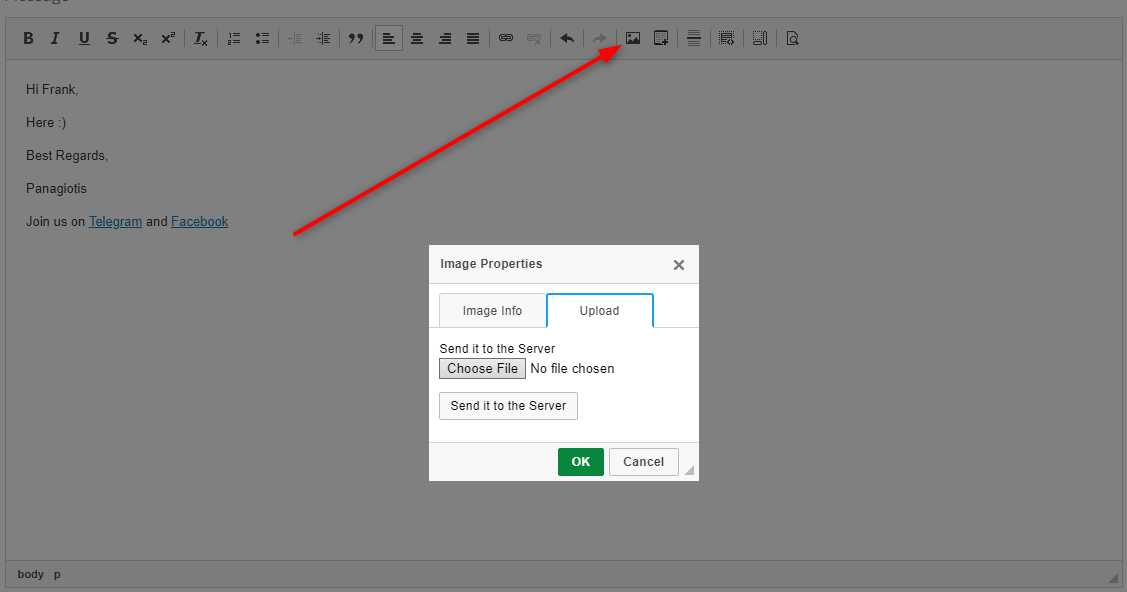Screen dimensions: 1127x592
Task: Click the 'Hi Frank,' line
Action: point(52,89)
